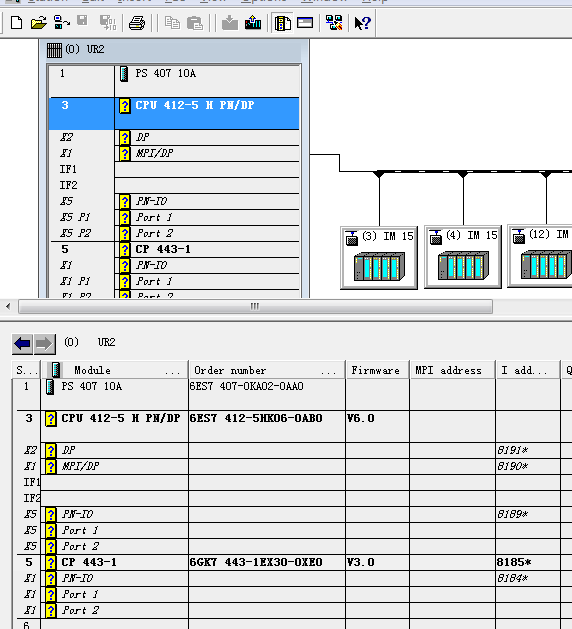The image size is (572, 629).
Task: Click the rack icon beside (0) UR2 title
Action: point(54,50)
